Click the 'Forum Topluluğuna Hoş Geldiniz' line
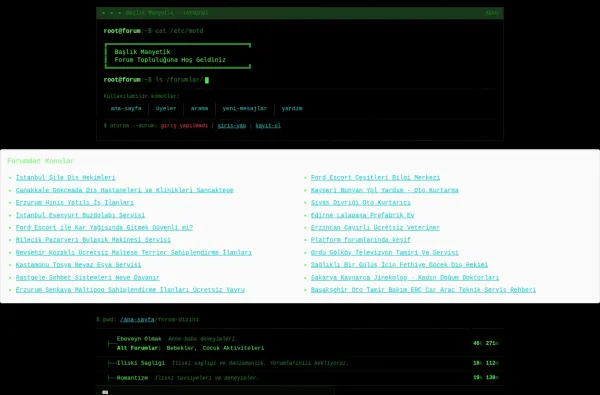This screenshot has width=600, height=395. [x=170, y=60]
